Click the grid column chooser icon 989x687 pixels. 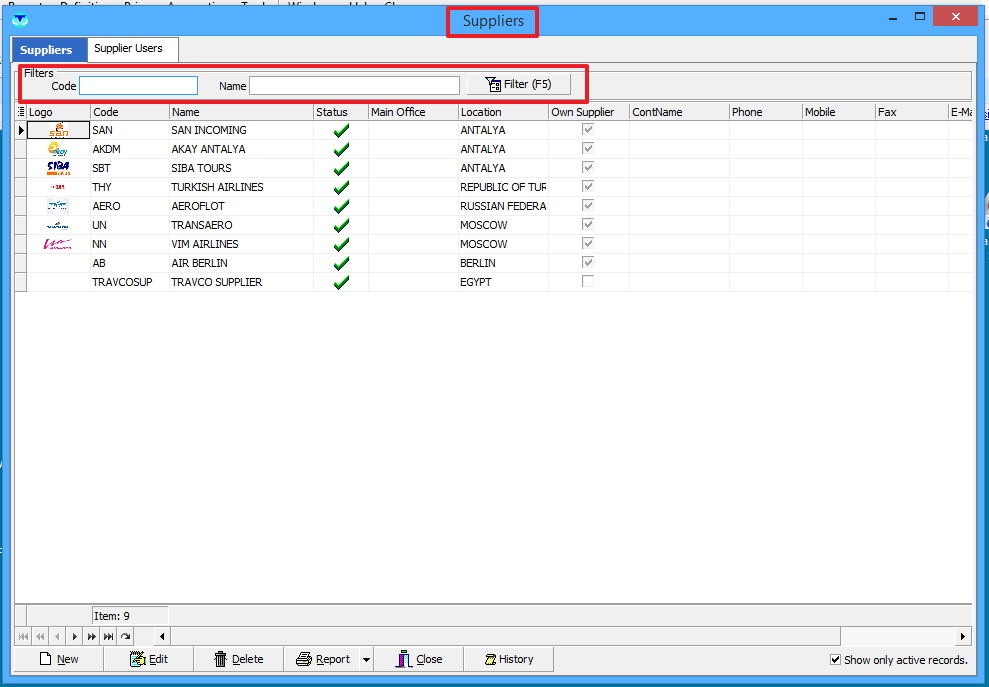[x=21, y=112]
